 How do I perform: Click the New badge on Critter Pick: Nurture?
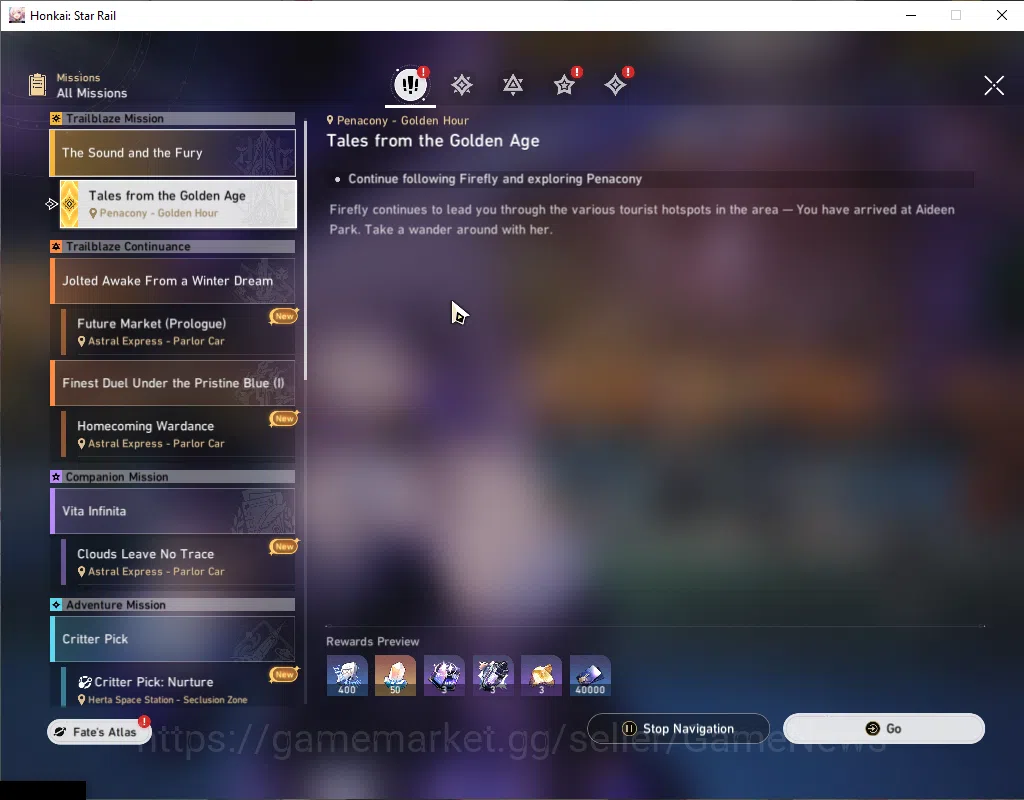pyautogui.click(x=284, y=675)
